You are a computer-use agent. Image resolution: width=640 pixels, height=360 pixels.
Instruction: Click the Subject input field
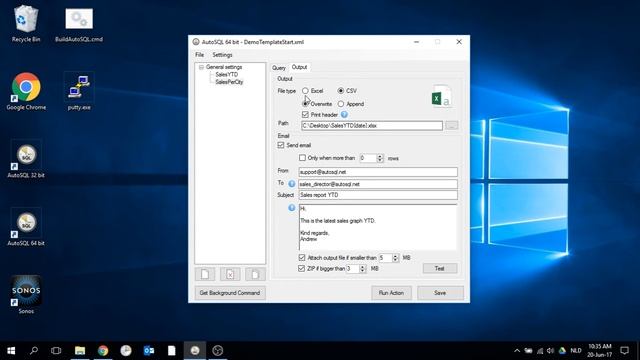(x=378, y=195)
